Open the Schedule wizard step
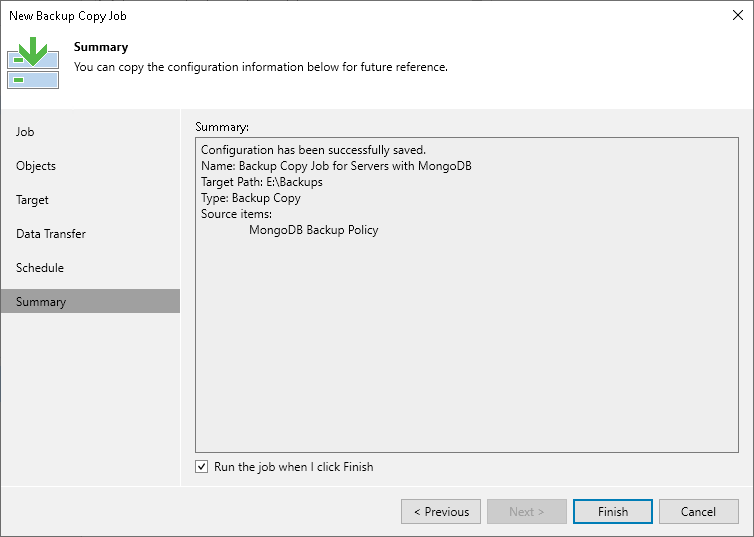Screen dimensions: 754x537 [x=90, y=268]
